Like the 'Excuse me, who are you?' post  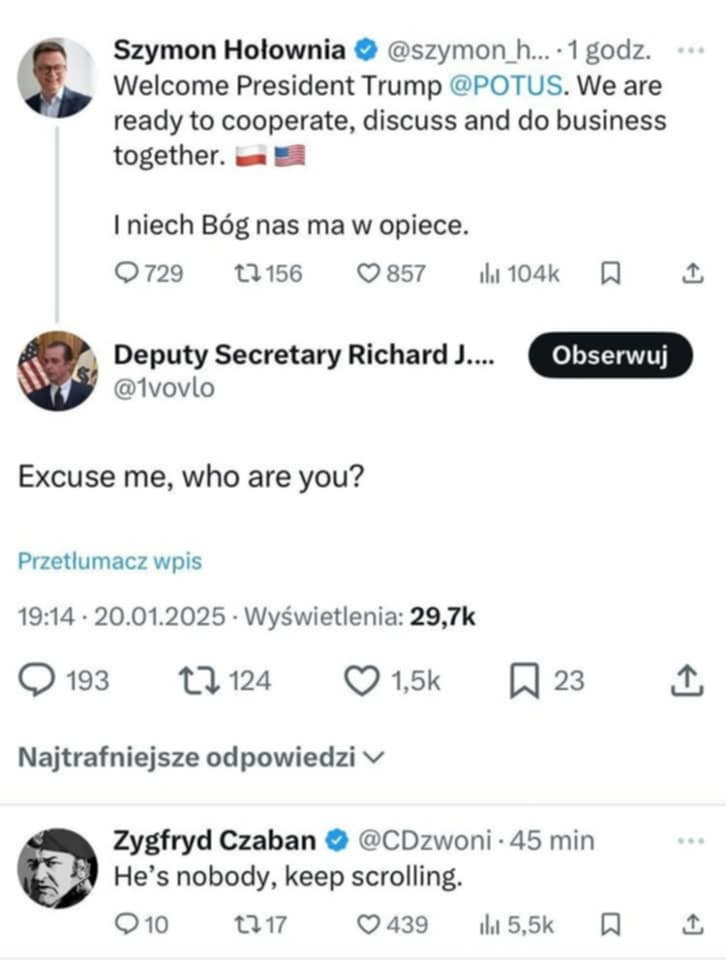point(360,681)
